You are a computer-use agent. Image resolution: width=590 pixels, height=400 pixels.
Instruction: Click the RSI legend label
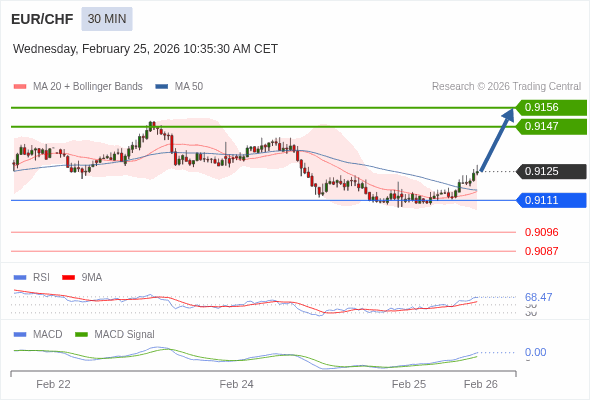pos(41,278)
